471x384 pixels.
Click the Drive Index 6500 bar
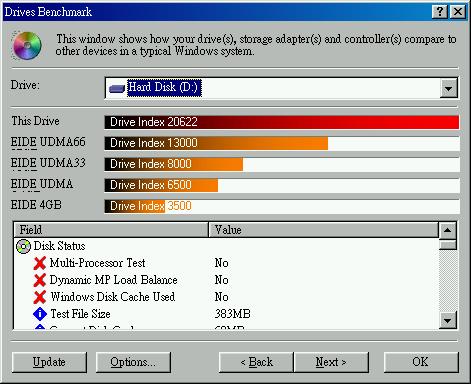pyautogui.click(x=161, y=185)
